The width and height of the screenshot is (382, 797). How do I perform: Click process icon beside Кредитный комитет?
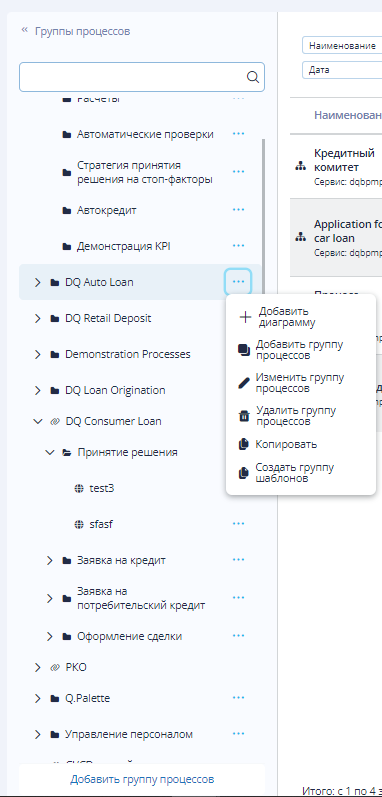coord(301,167)
